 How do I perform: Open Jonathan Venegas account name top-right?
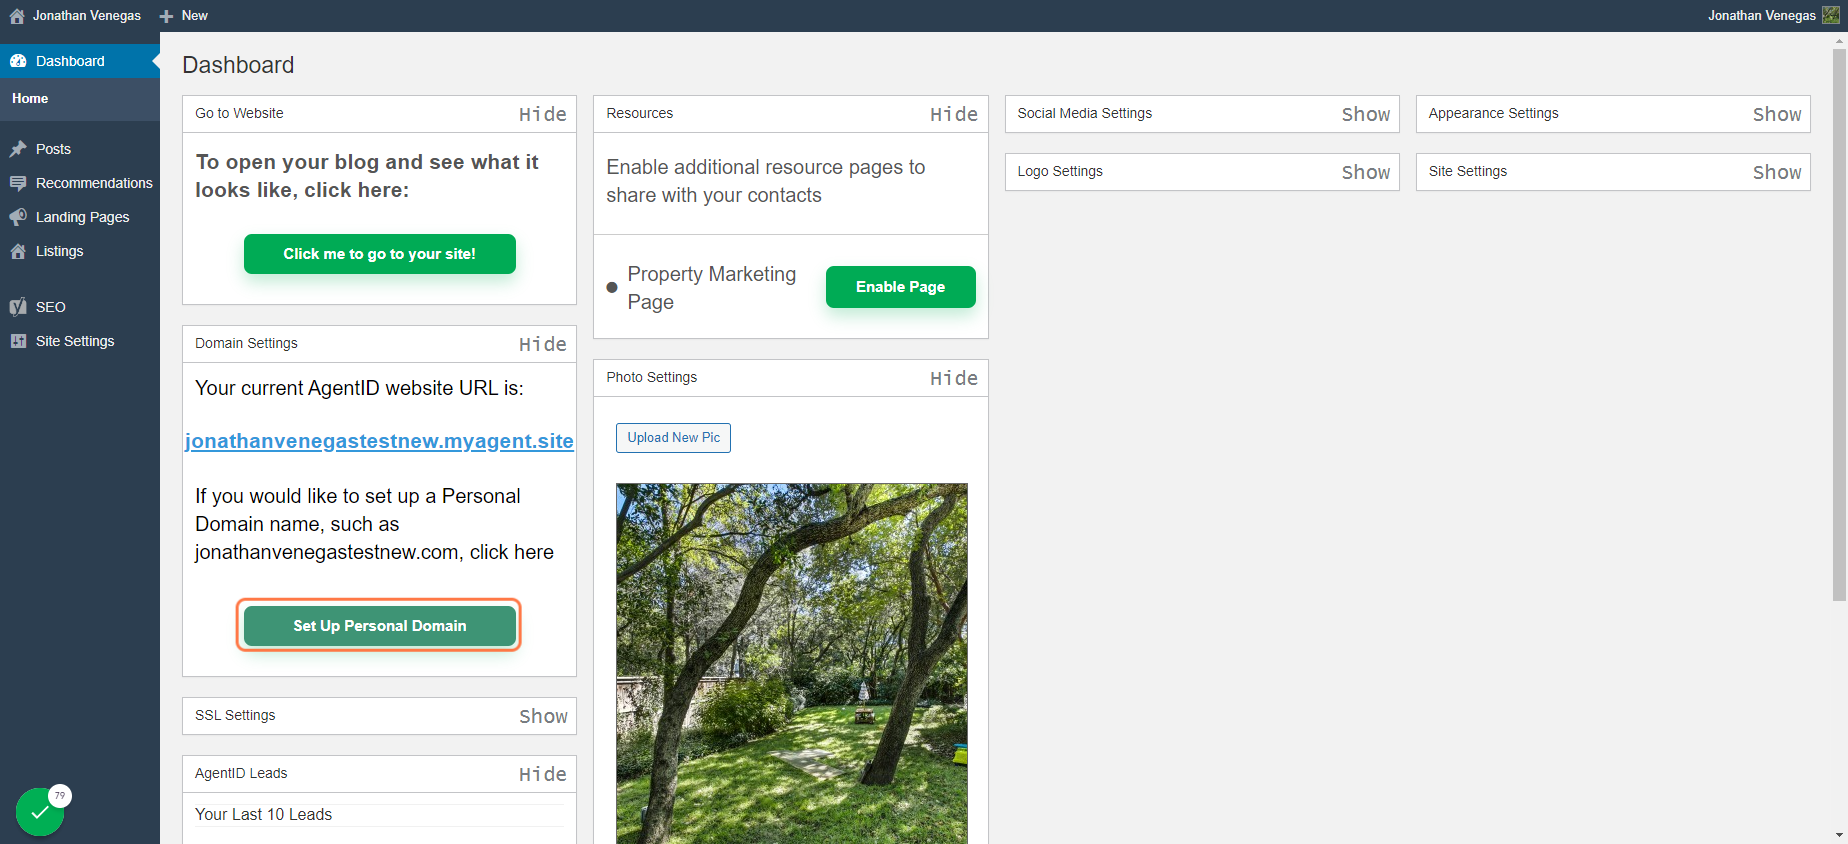coord(1762,16)
